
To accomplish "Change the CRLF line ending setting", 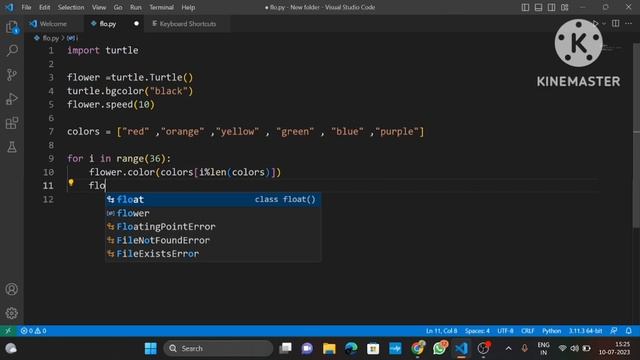I will [x=527, y=331].
